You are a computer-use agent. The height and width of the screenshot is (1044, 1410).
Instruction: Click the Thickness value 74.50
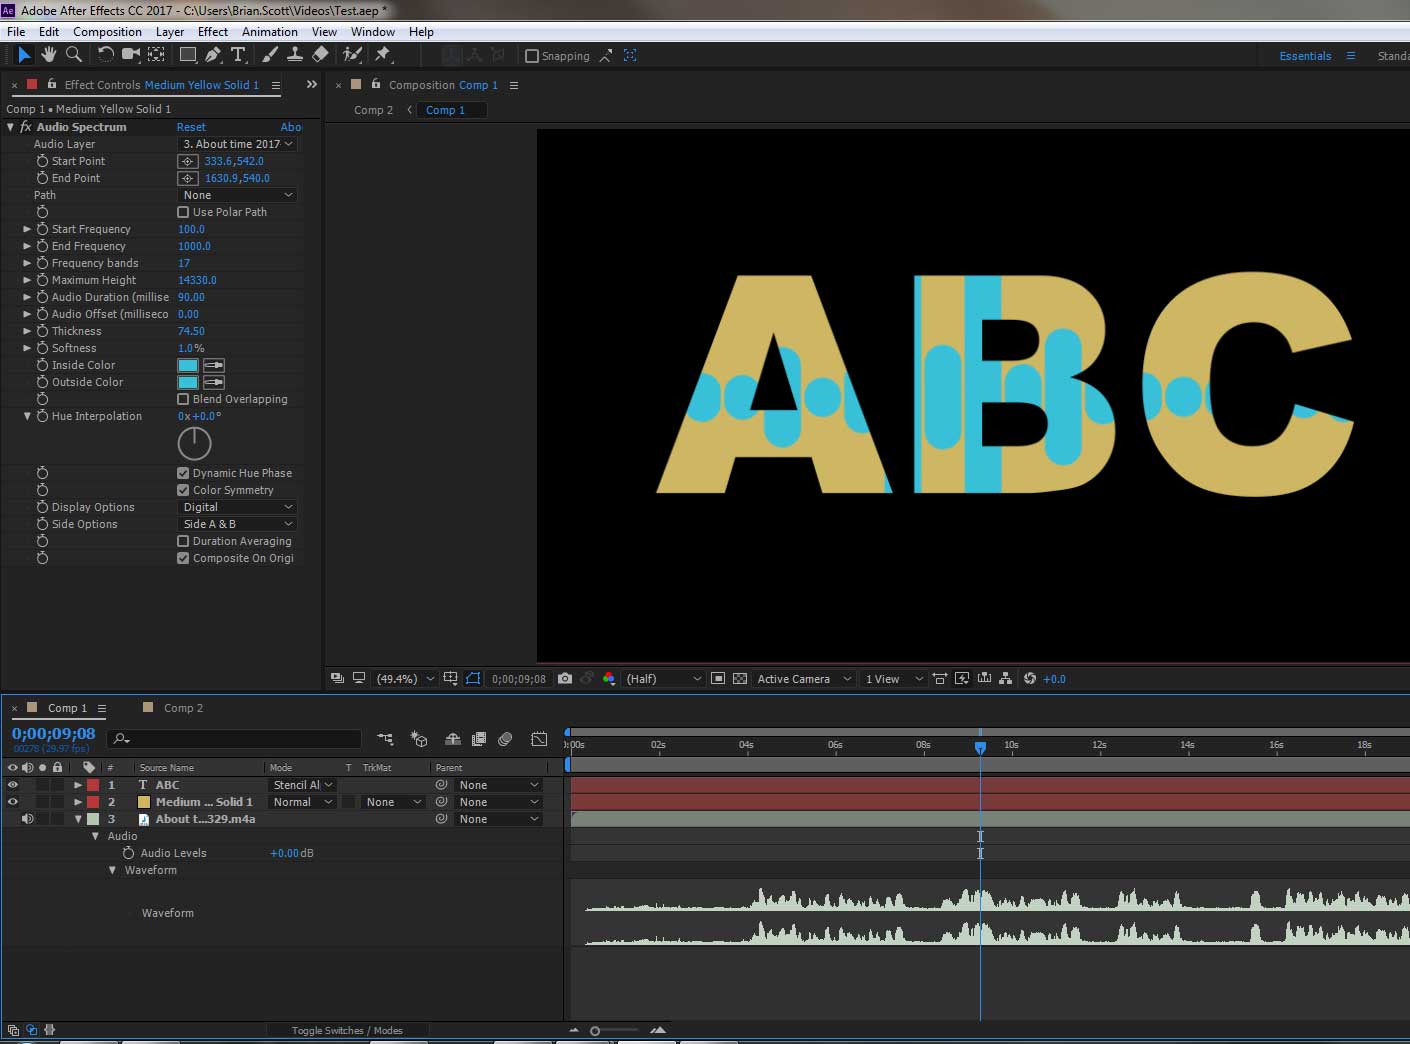tap(191, 331)
